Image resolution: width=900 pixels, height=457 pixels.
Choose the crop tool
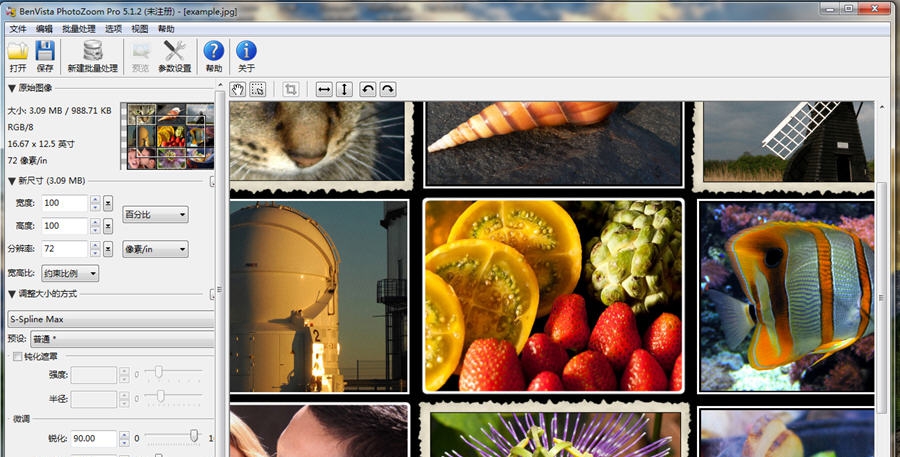pyautogui.click(x=291, y=89)
